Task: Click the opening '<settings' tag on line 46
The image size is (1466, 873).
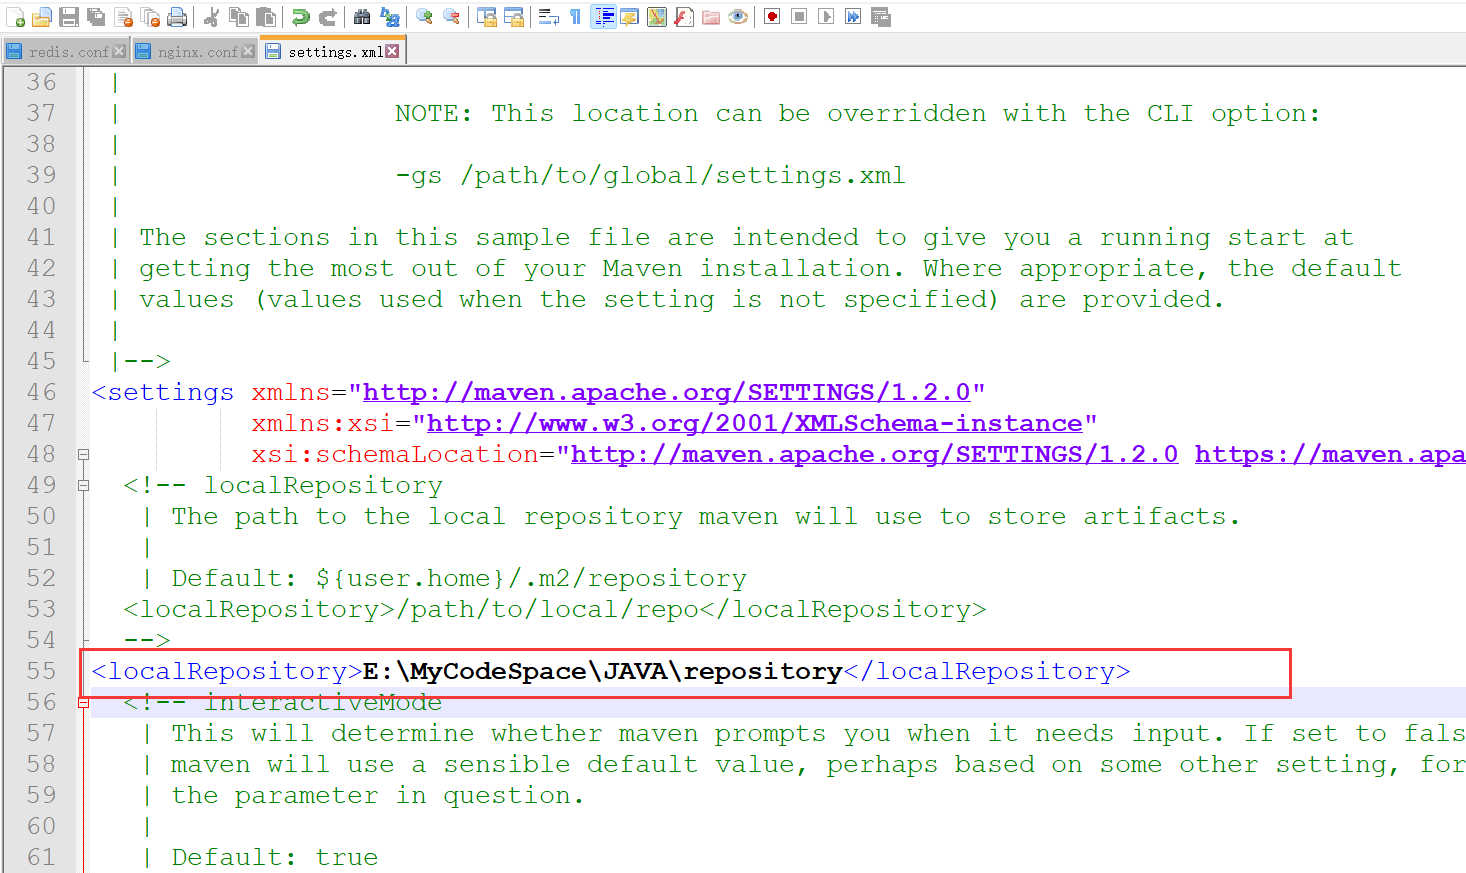Action: 162,392
